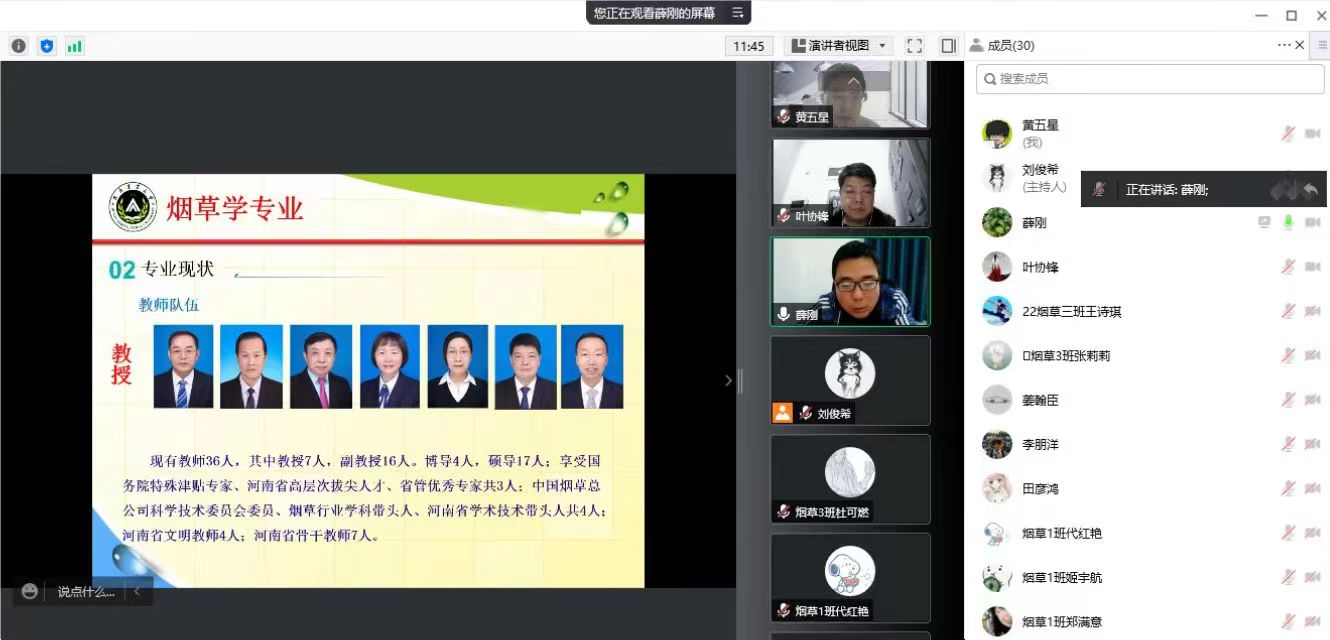Expand the video thumbnails with the right arrow
1330x640 pixels.
pos(727,381)
